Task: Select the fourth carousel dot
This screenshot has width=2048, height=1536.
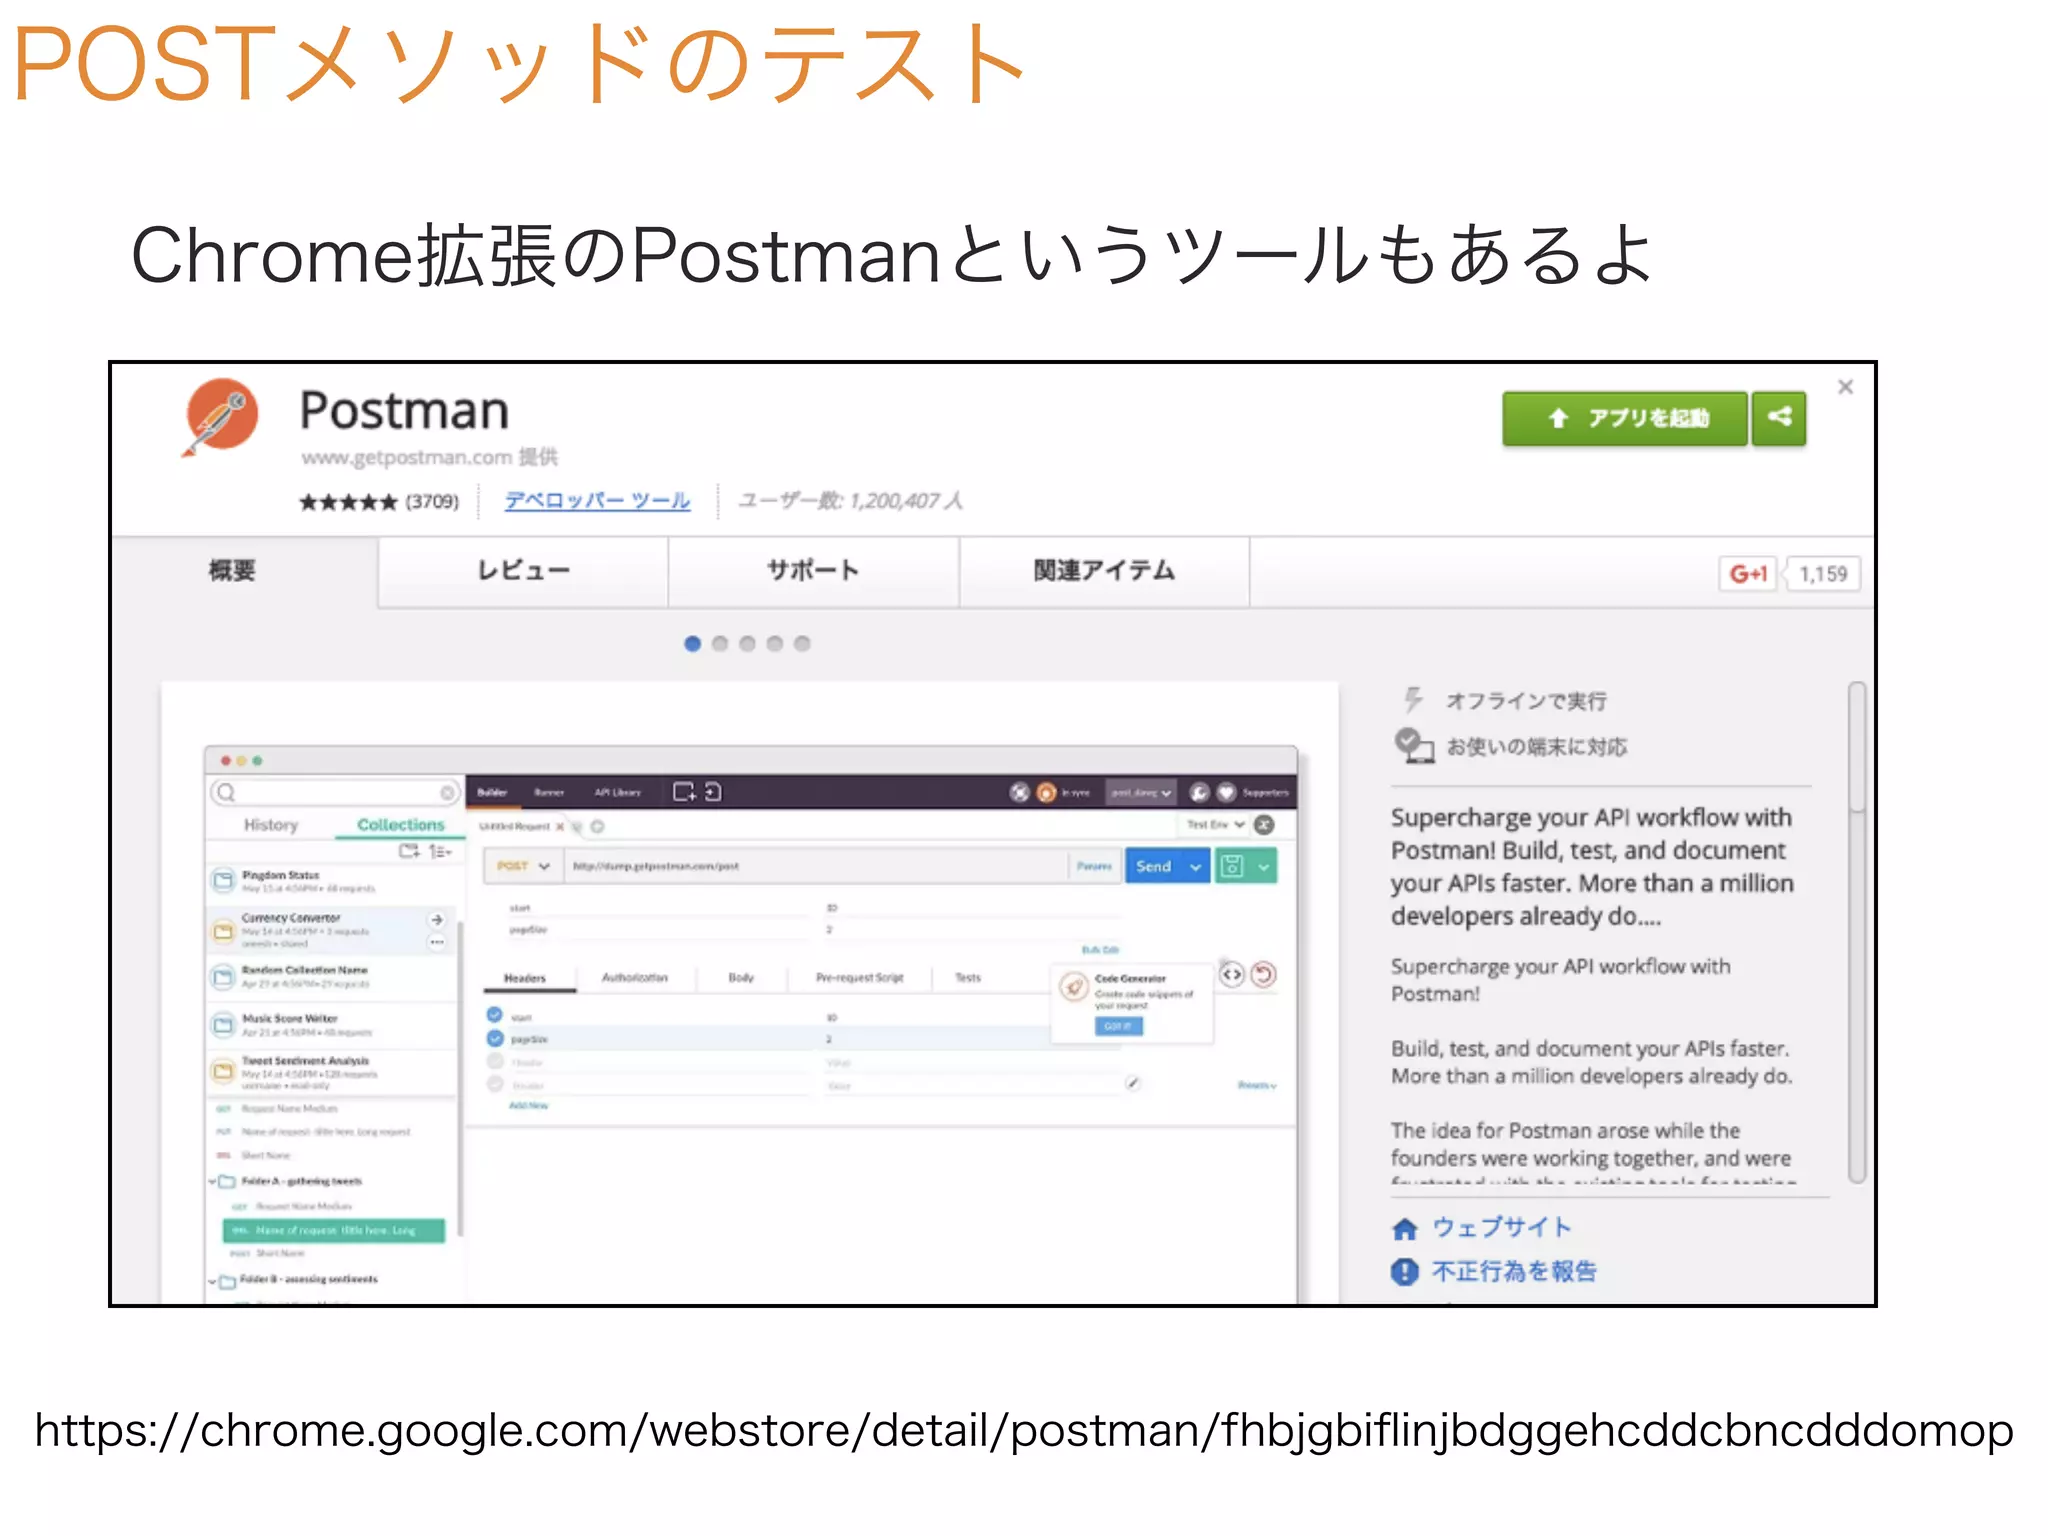Action: pos(774,644)
